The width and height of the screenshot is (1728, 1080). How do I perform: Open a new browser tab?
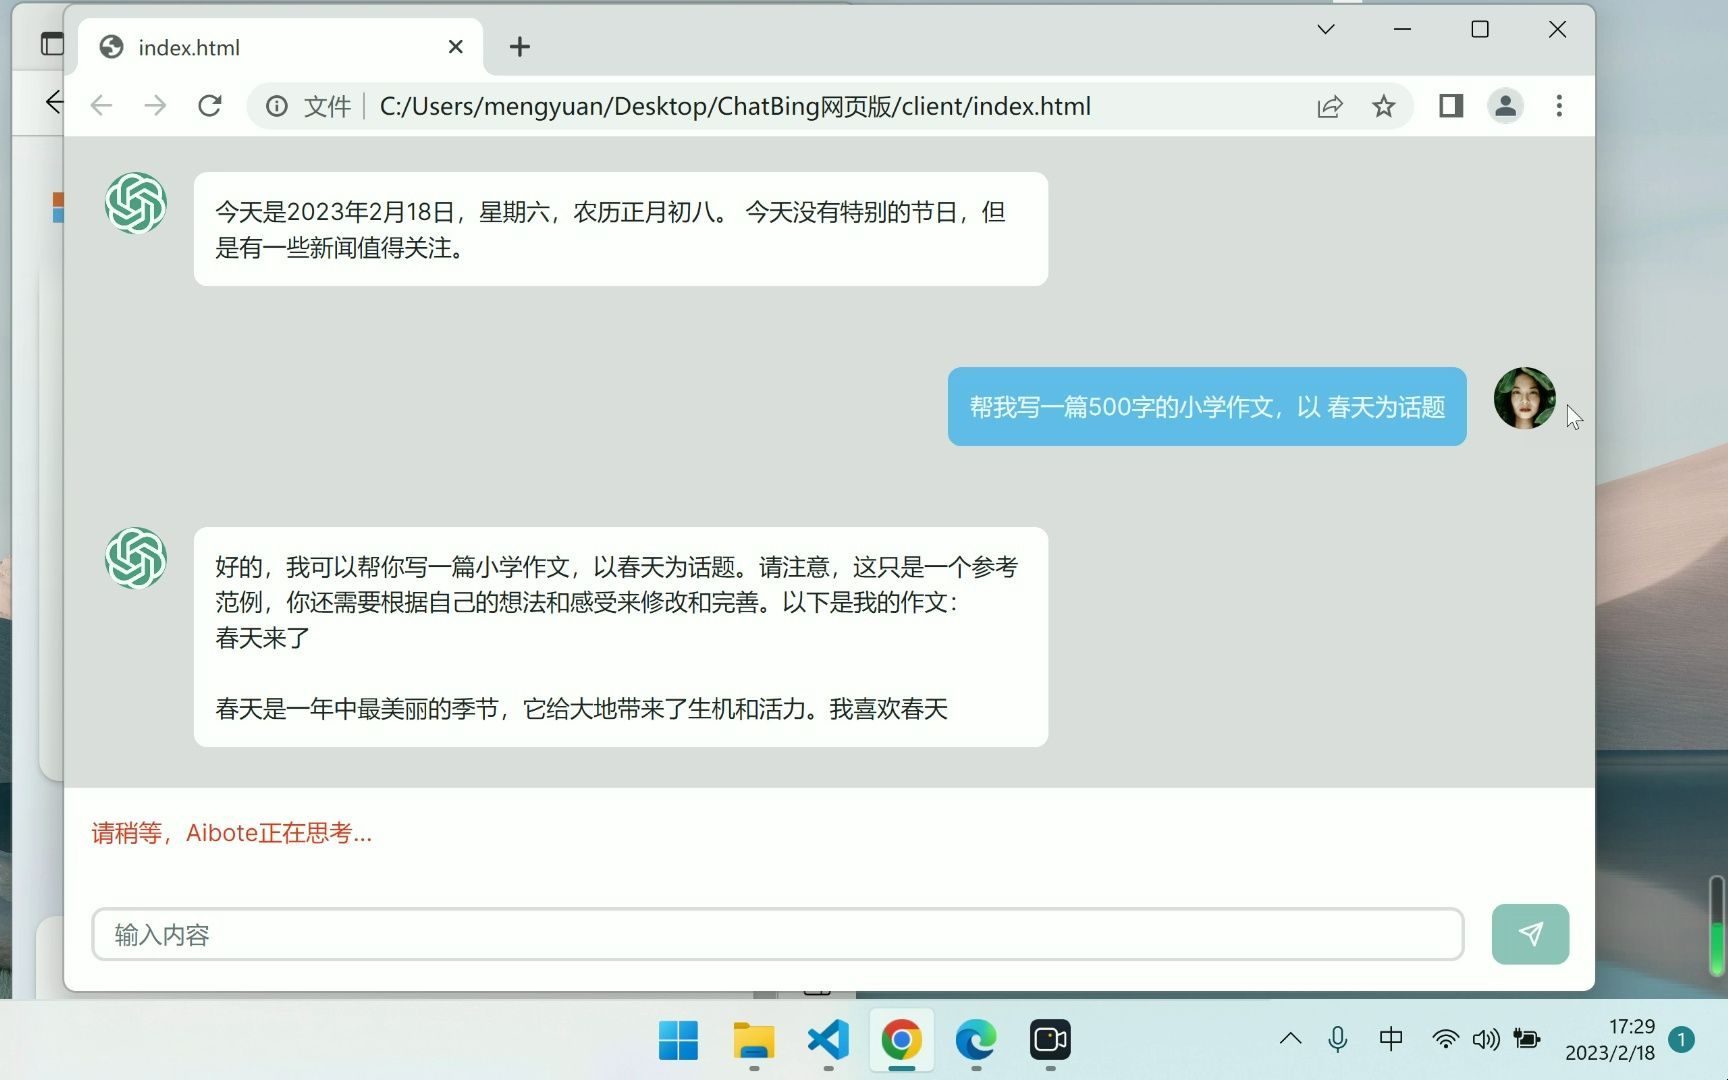519,46
